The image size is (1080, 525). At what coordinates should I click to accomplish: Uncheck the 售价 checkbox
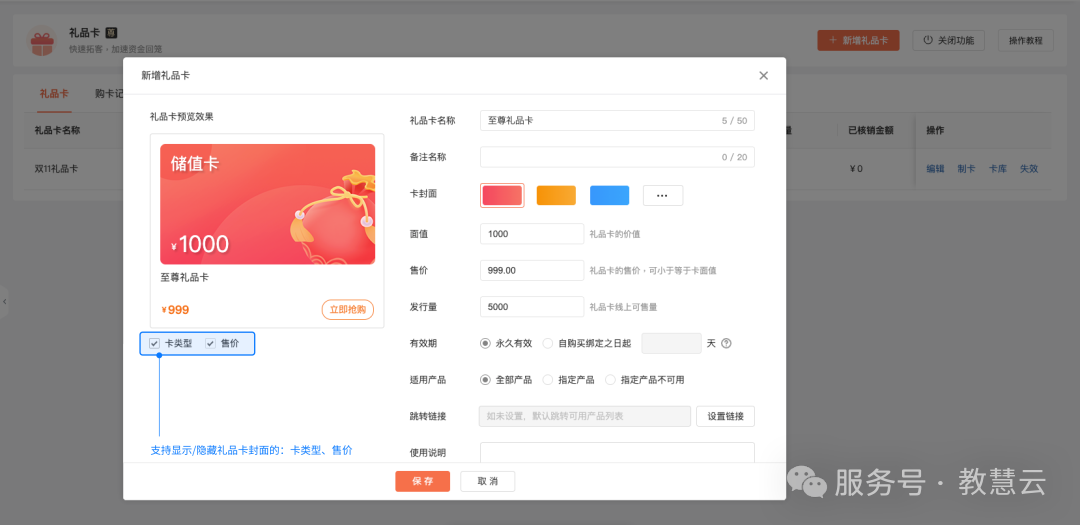tap(210, 343)
